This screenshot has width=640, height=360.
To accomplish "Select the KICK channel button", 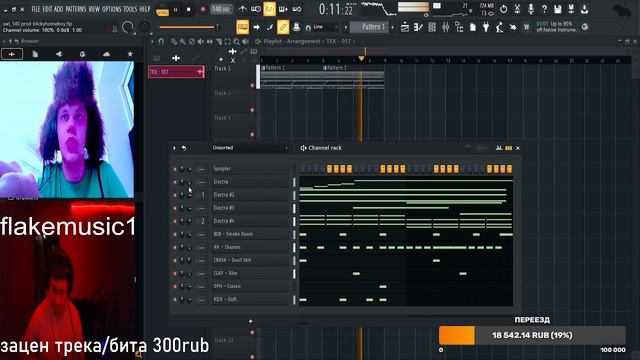I will coord(250,299).
